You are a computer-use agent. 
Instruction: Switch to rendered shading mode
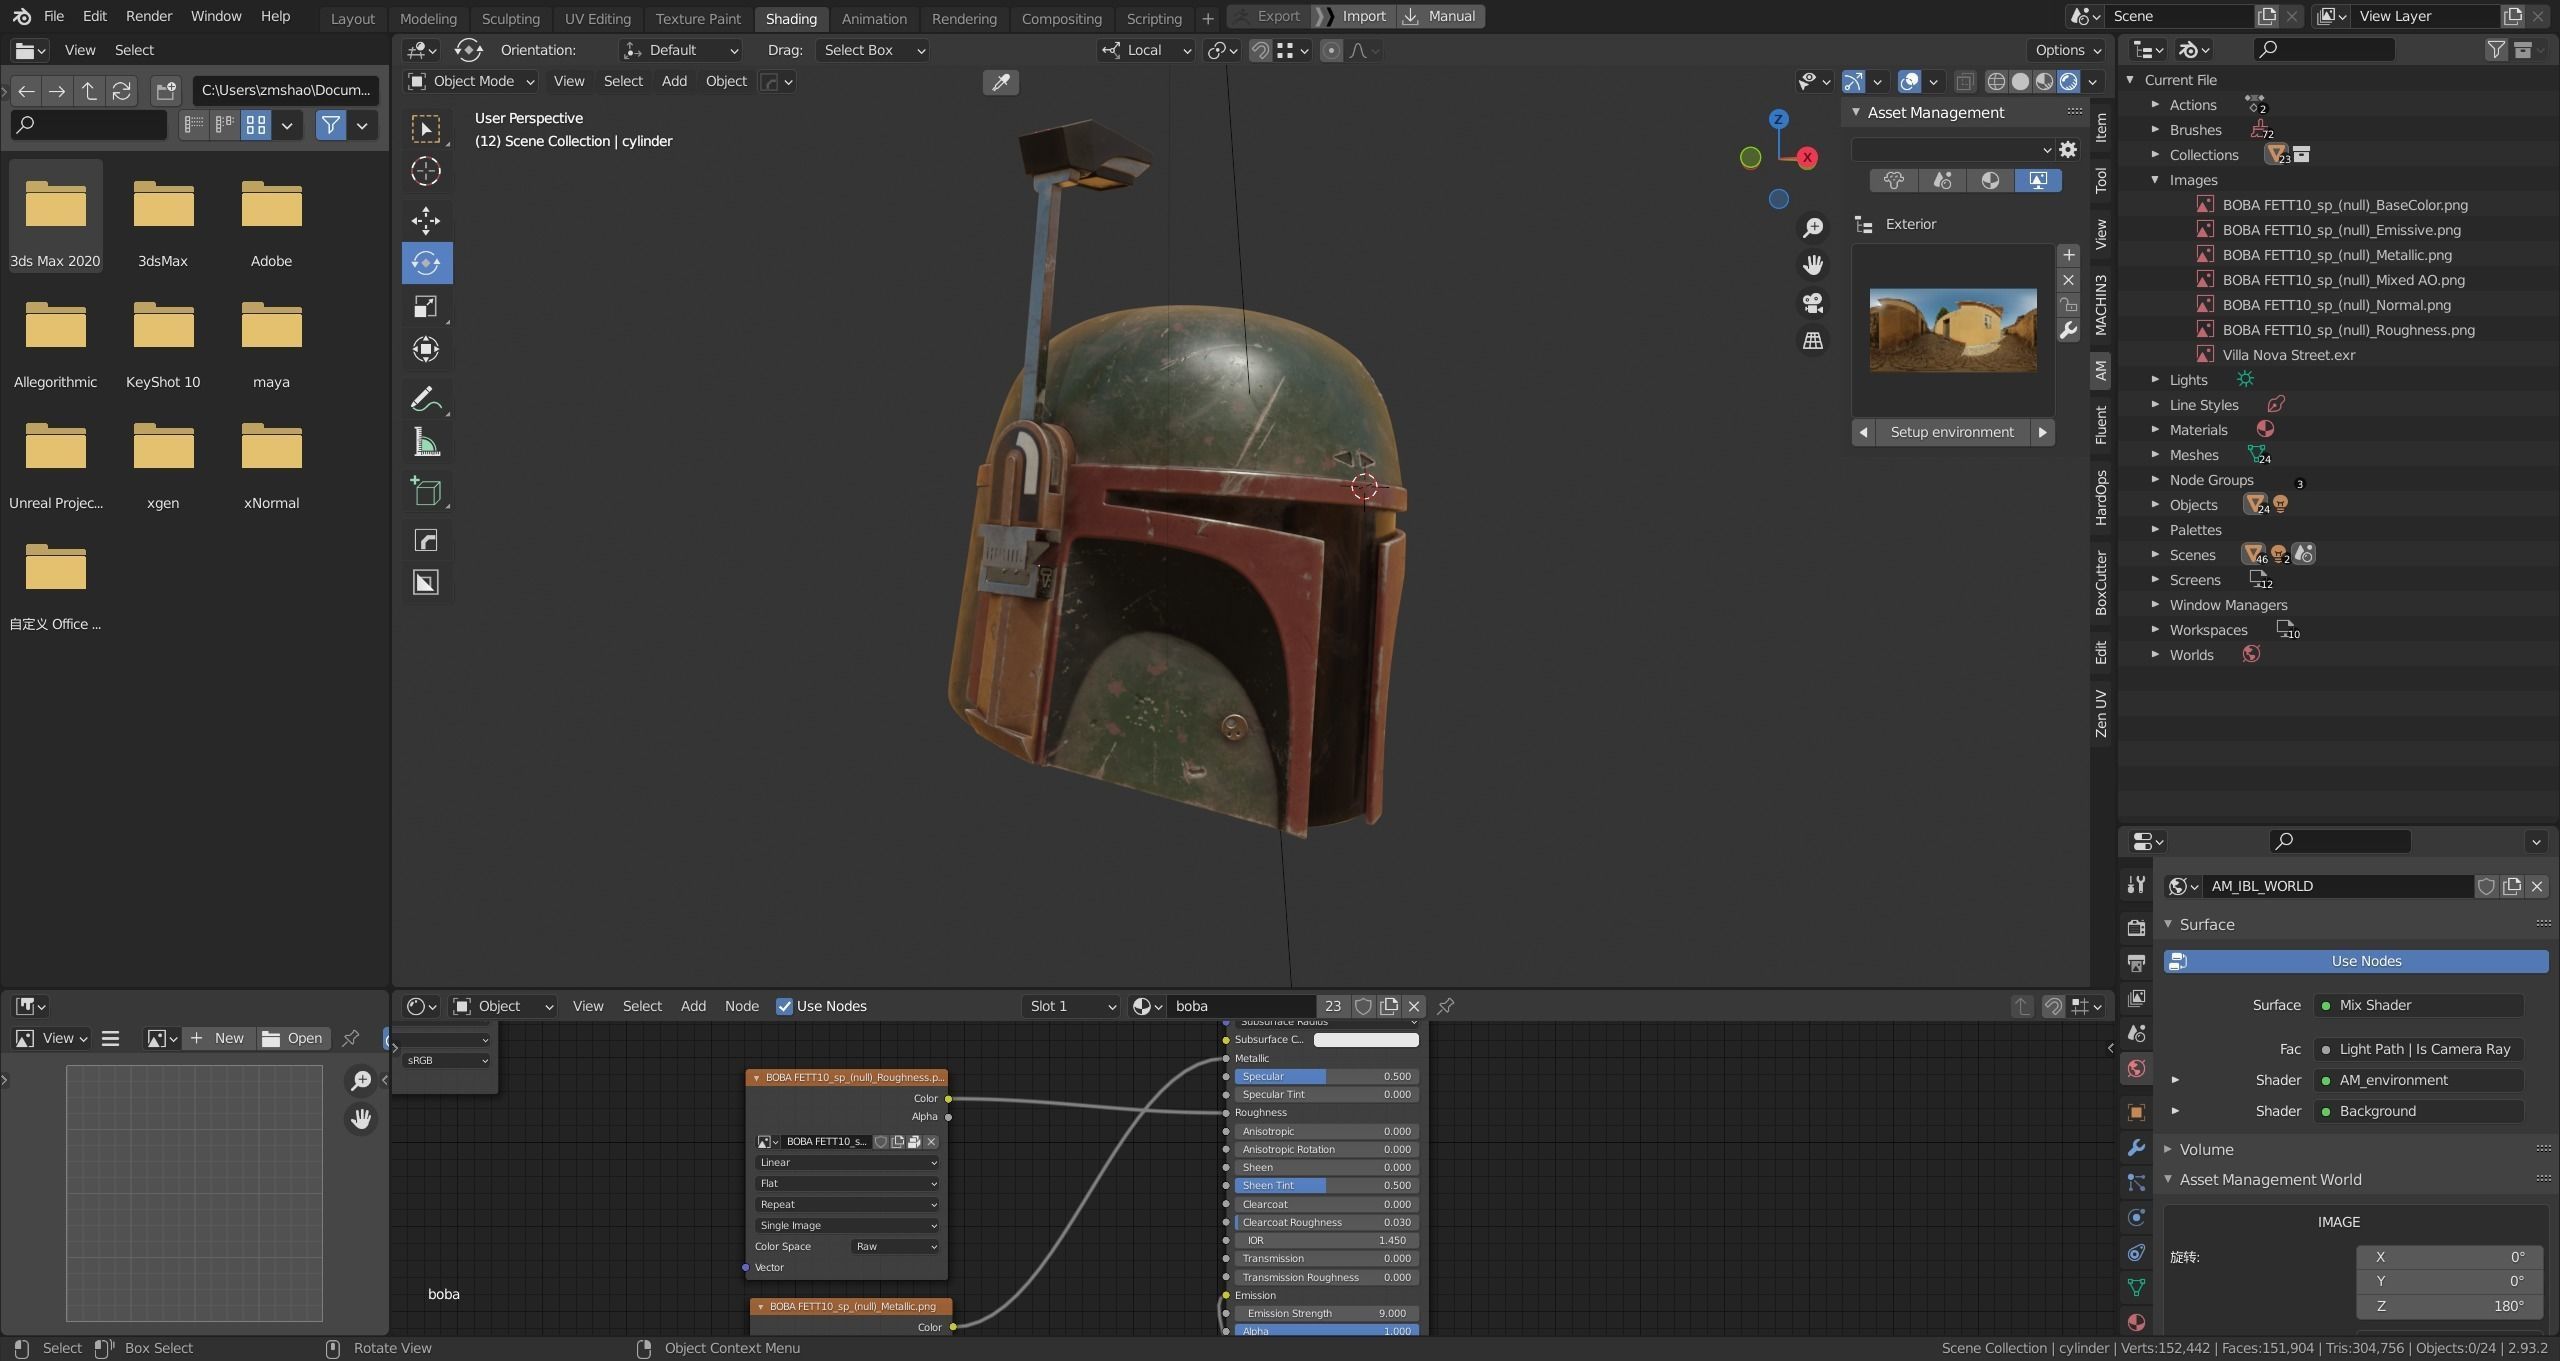tap(2068, 81)
